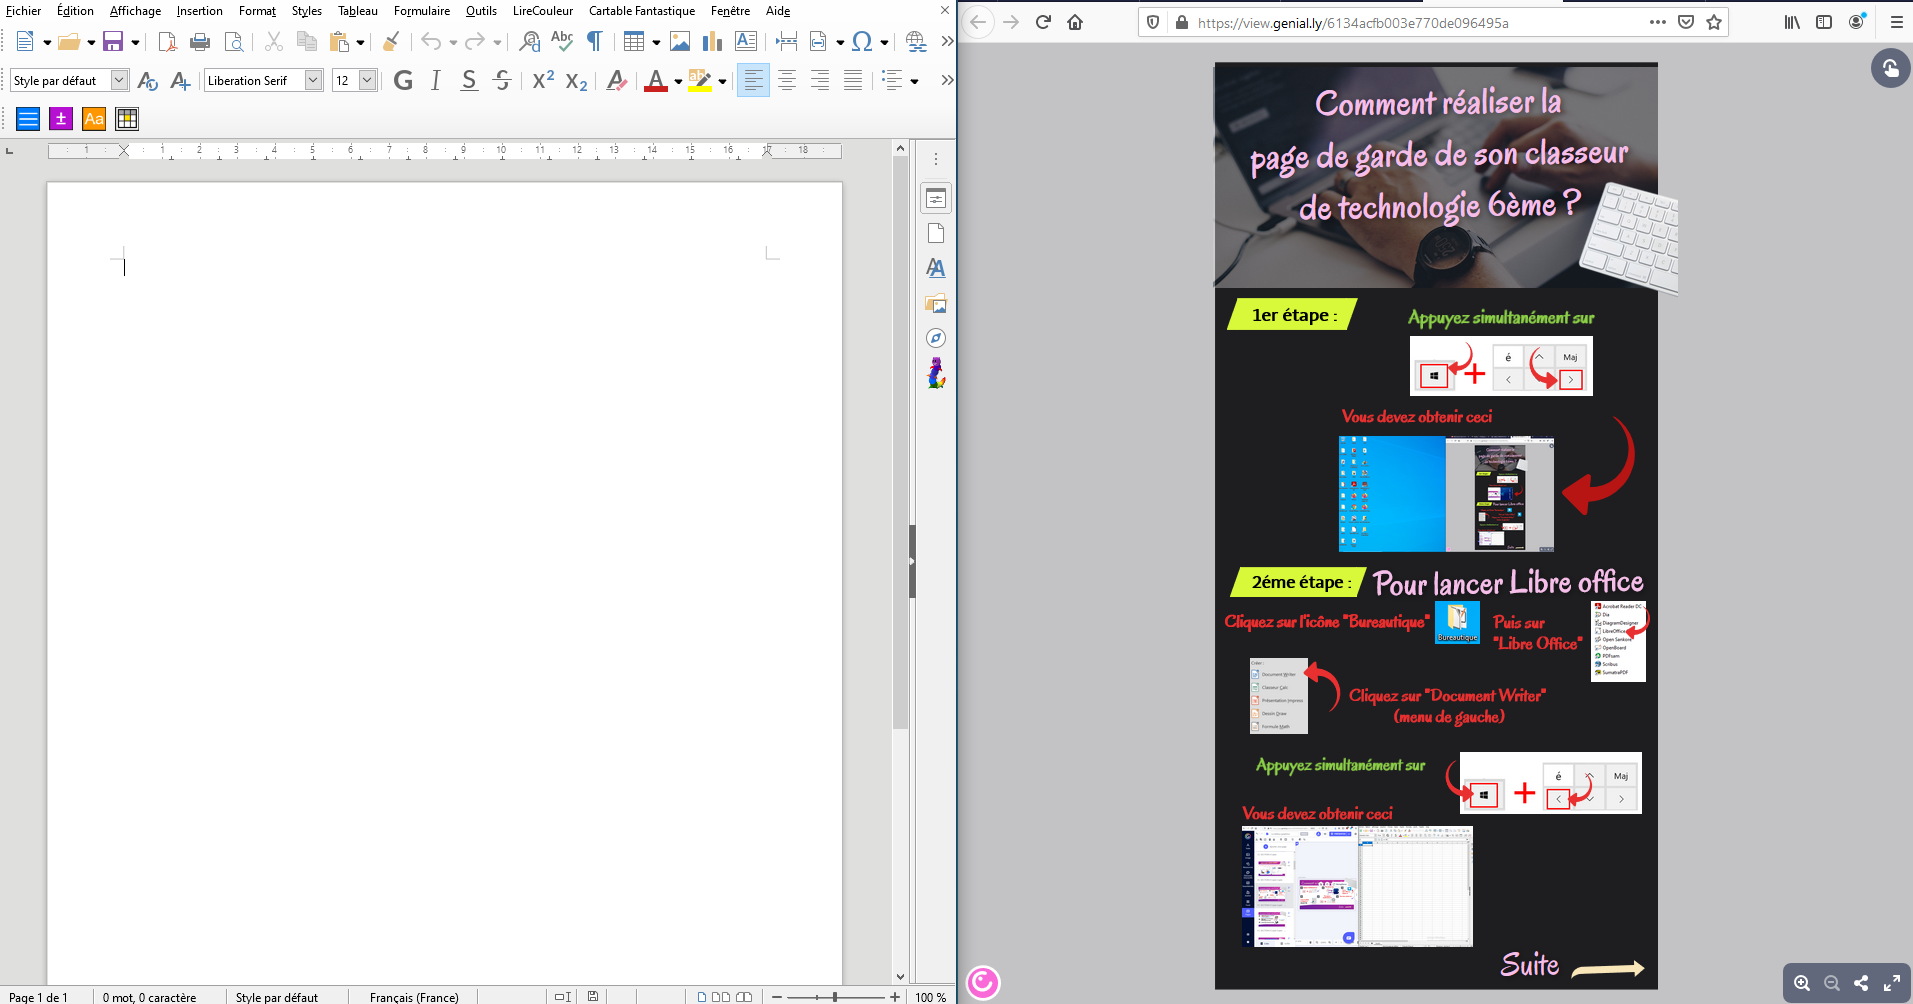The height and width of the screenshot is (1004, 1913).
Task: Toggle italic I formatting
Action: 436,80
